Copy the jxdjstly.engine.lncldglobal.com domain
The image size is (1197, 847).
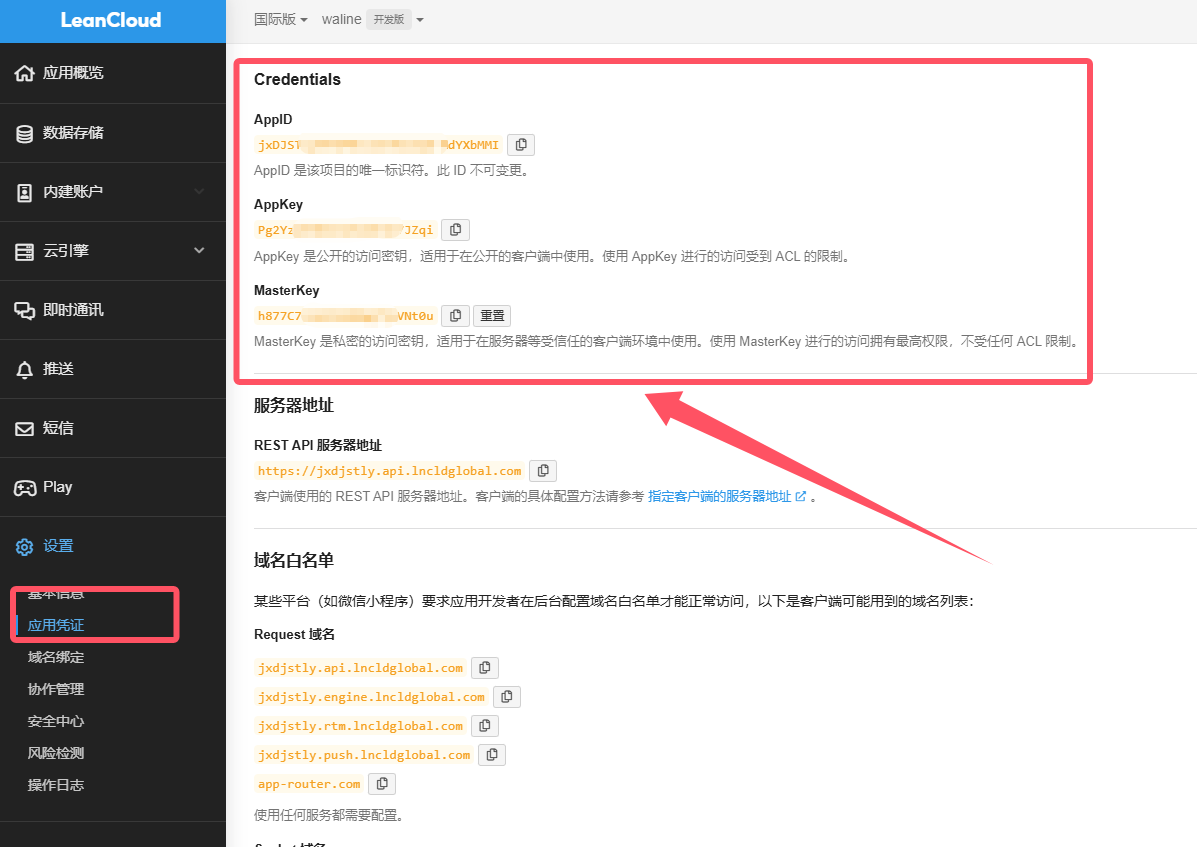506,697
